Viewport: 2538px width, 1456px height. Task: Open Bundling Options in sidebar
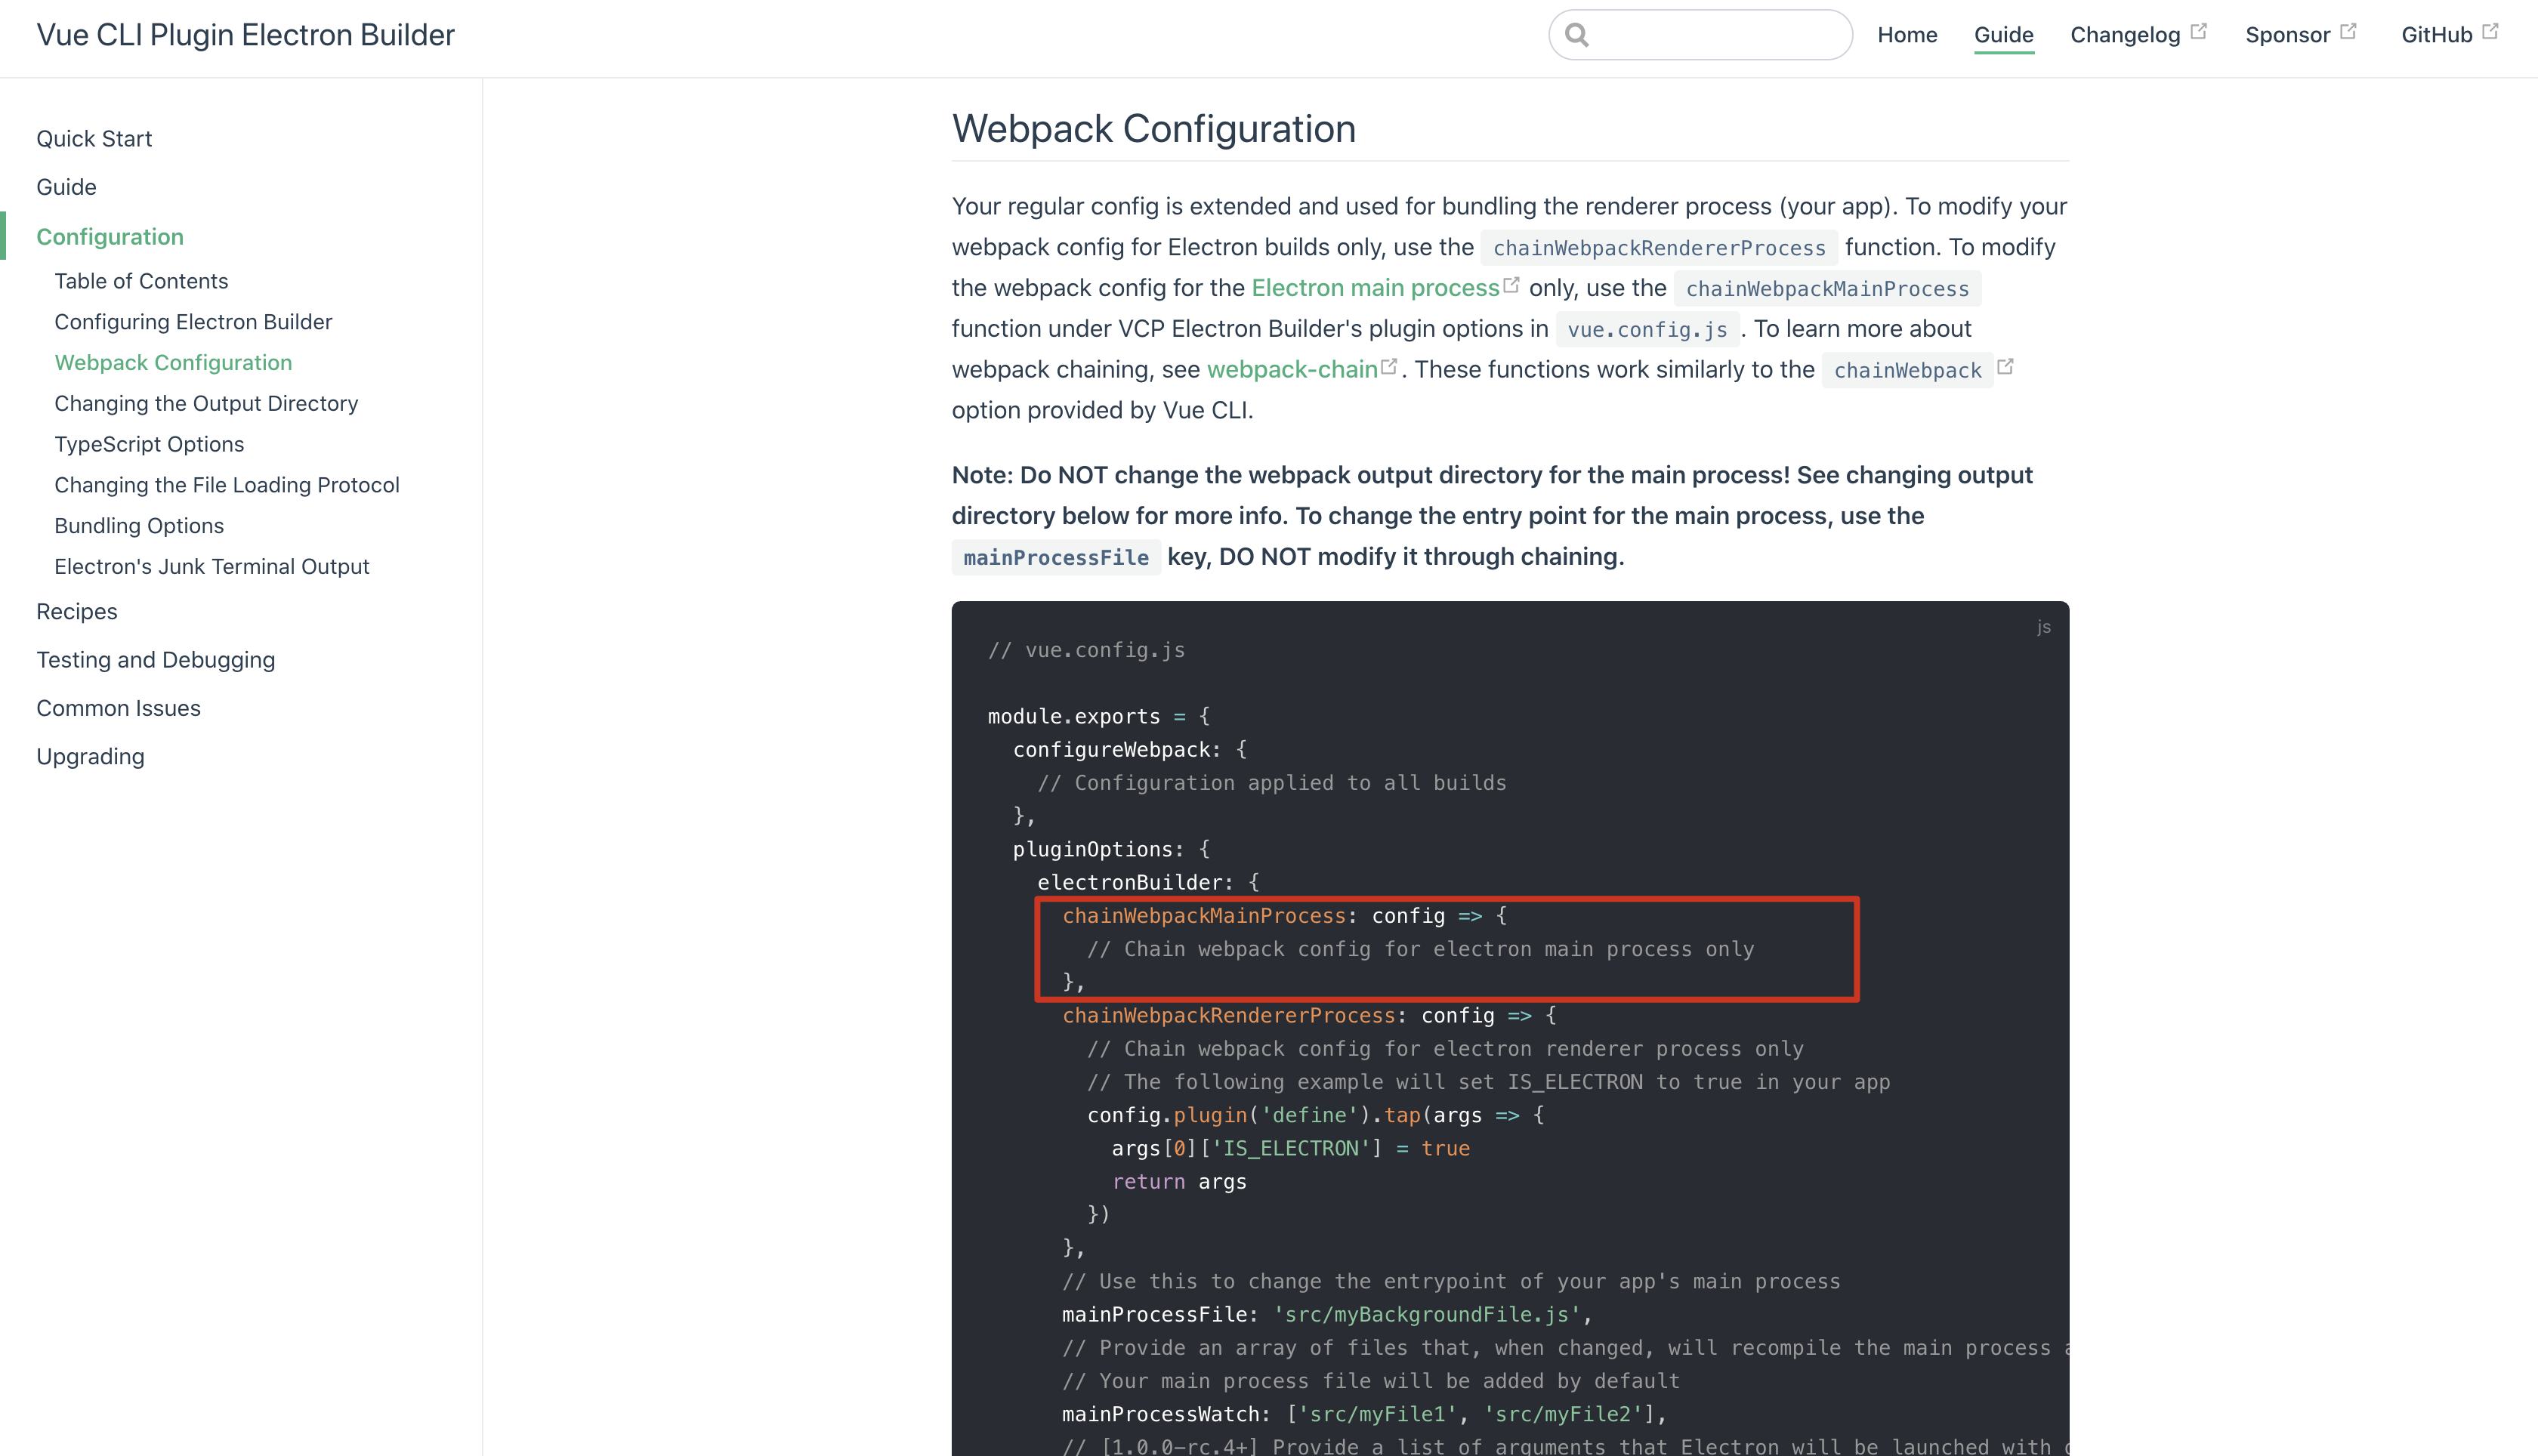[139, 526]
